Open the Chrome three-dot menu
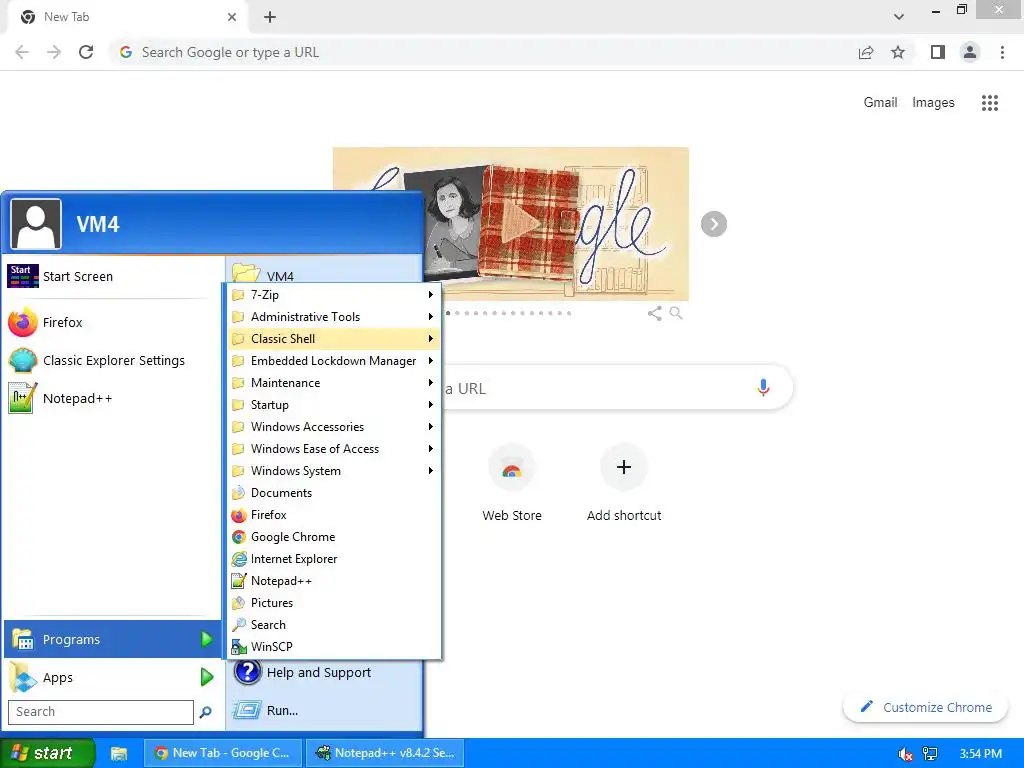 click(1002, 52)
